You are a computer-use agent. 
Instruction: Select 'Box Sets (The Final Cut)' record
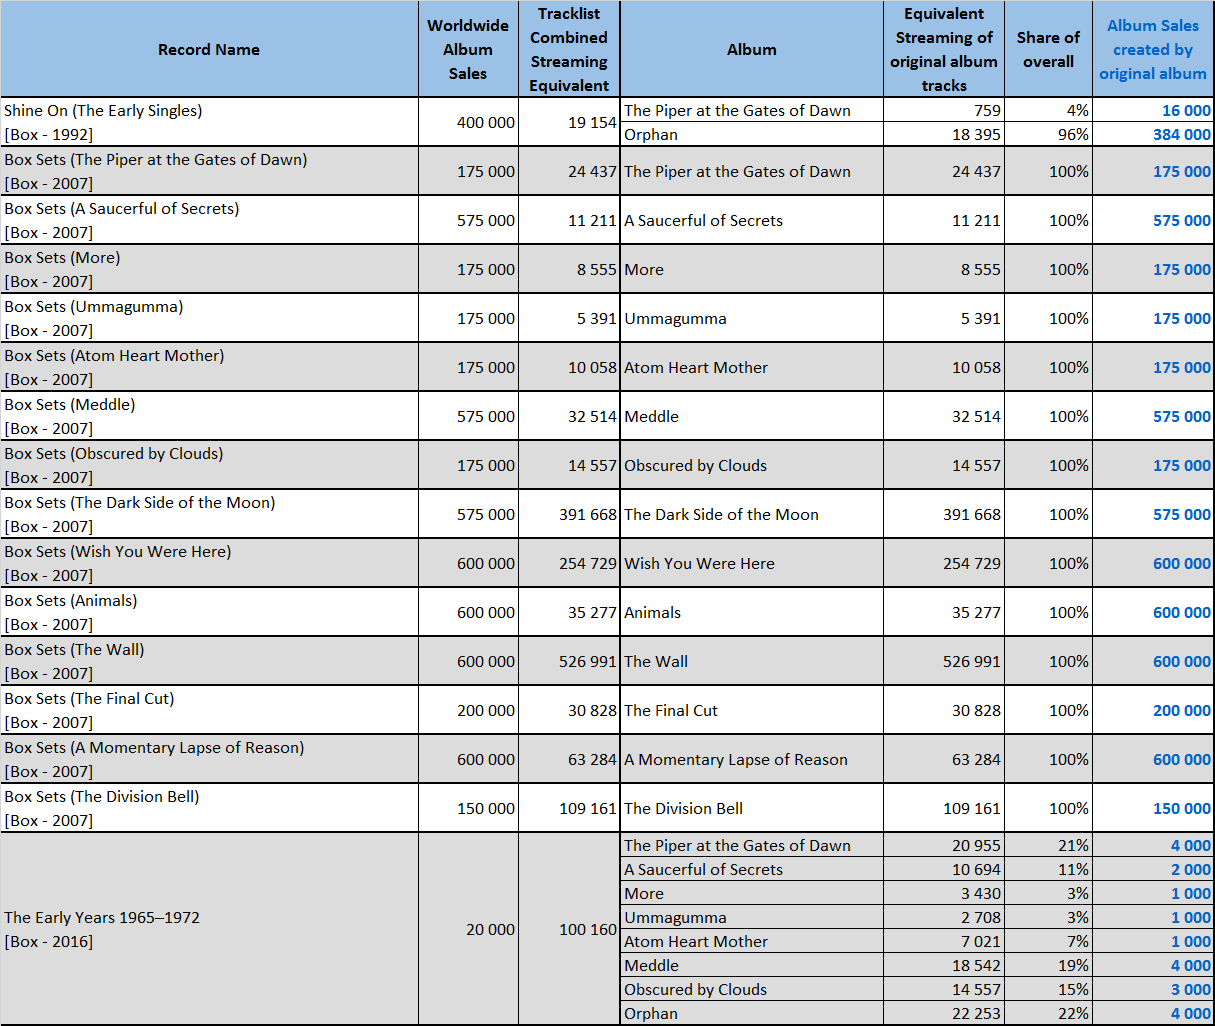coord(209,710)
